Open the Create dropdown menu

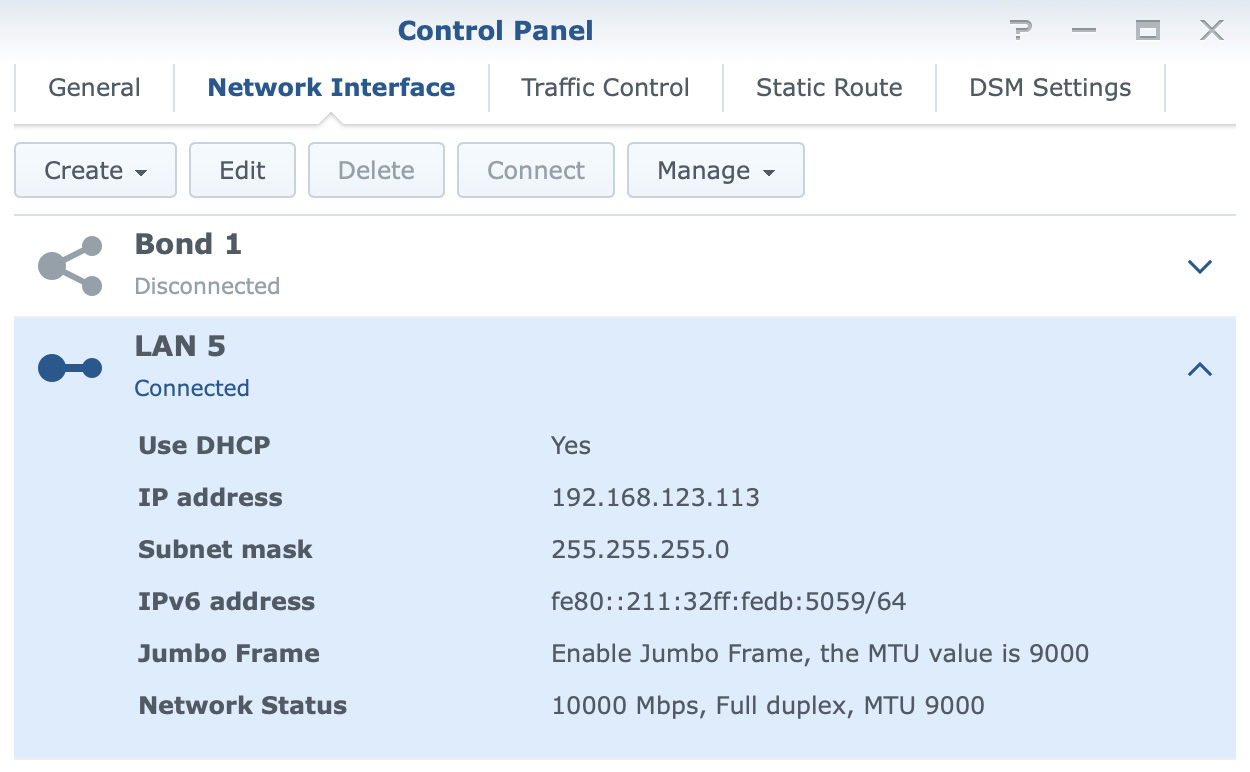tap(95, 170)
